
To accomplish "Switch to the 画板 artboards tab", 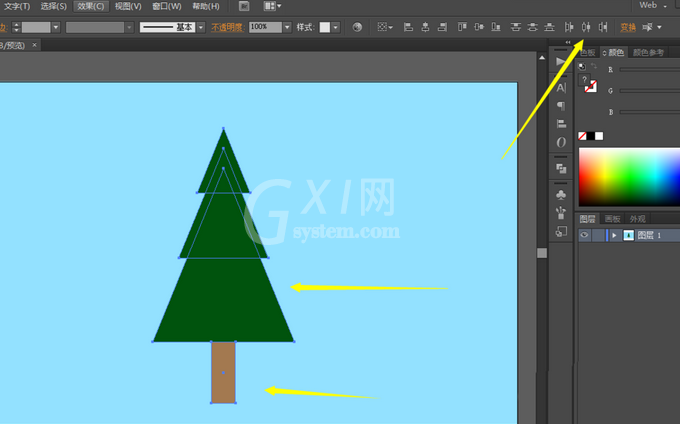I will pyautogui.click(x=612, y=219).
